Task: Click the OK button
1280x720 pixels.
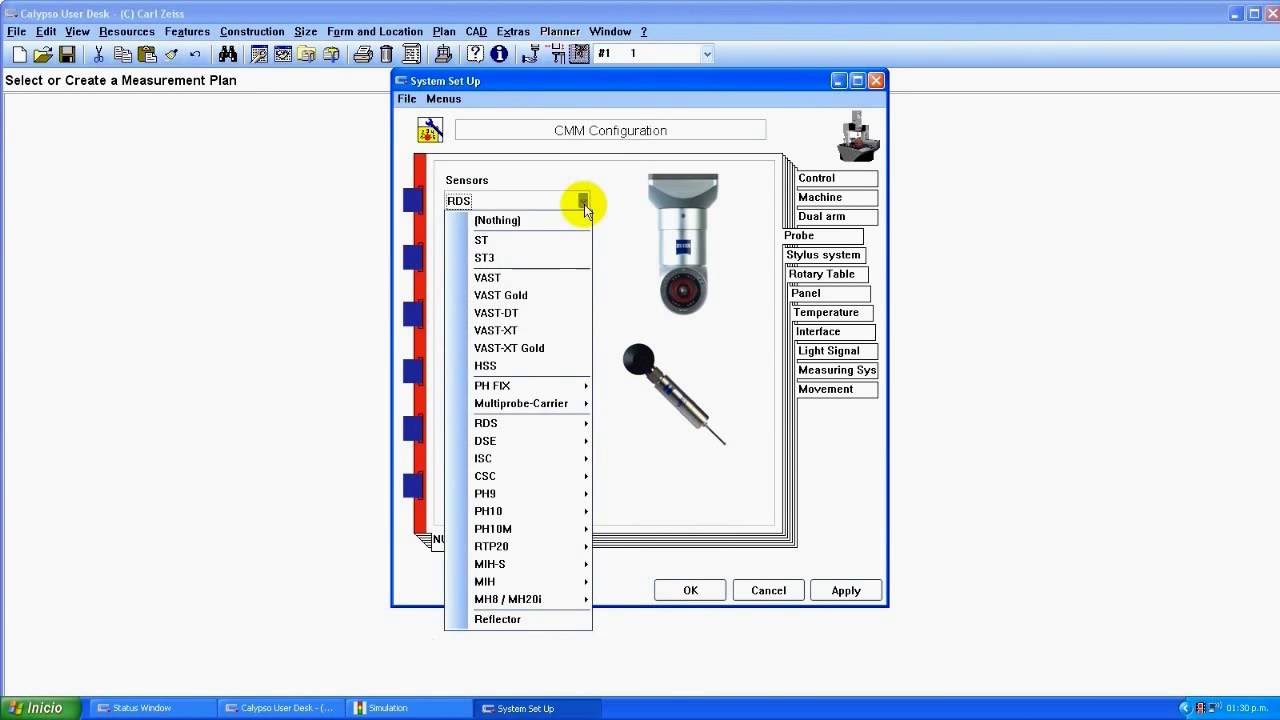Action: pos(690,590)
